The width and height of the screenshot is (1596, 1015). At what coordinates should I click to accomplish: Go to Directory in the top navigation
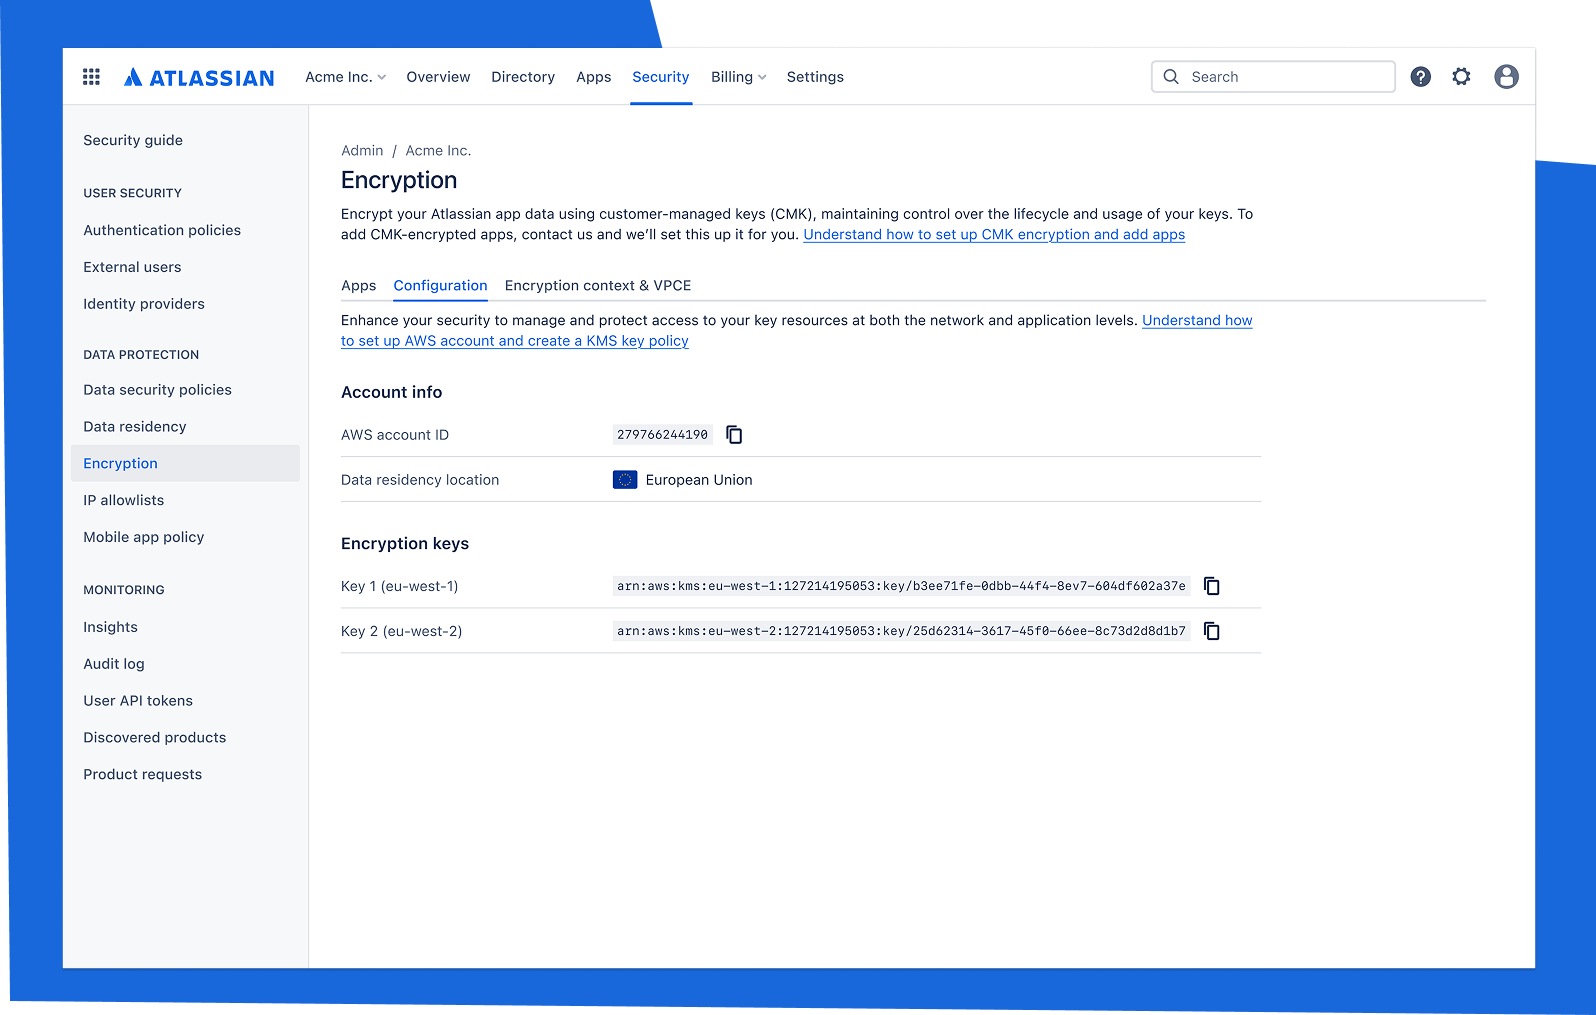(522, 77)
